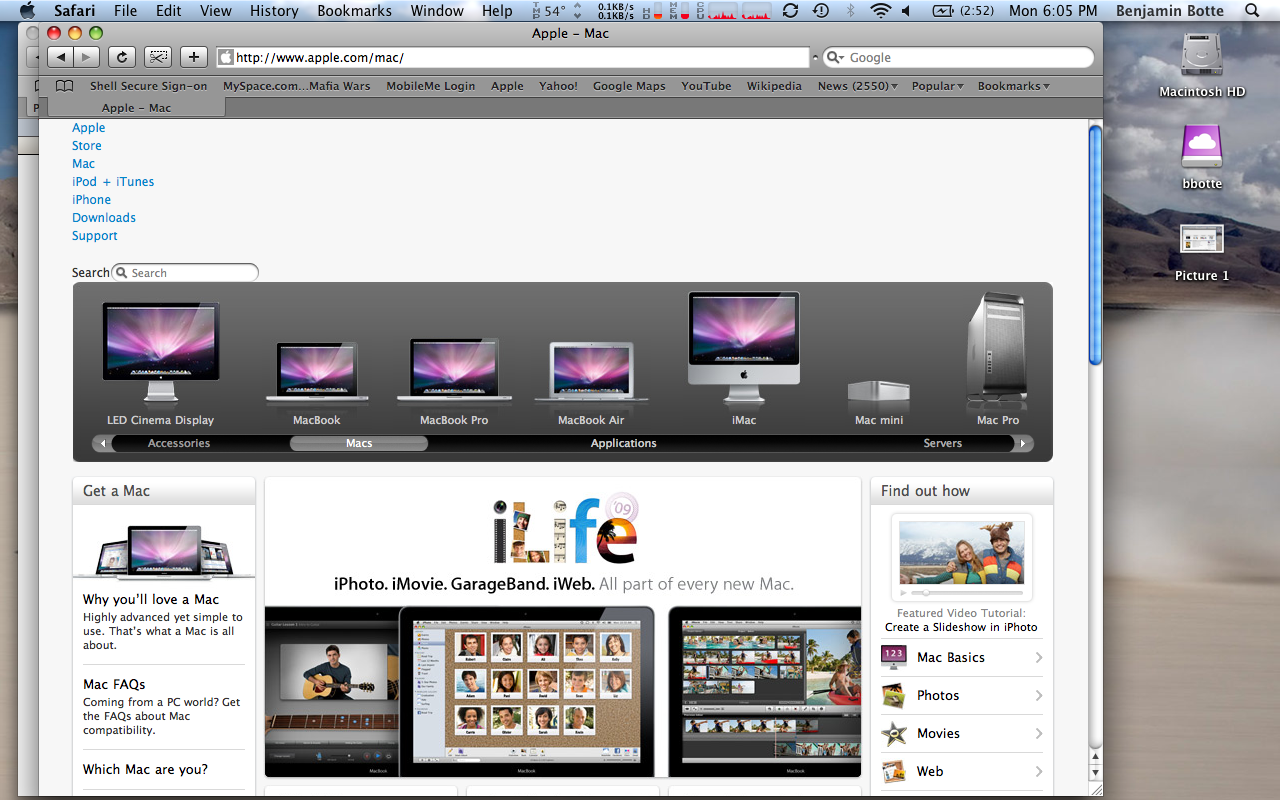Viewport: 1280px width, 800px height.
Task: Click the Why you'll love a Mac link
Action: pyautogui.click(x=151, y=599)
